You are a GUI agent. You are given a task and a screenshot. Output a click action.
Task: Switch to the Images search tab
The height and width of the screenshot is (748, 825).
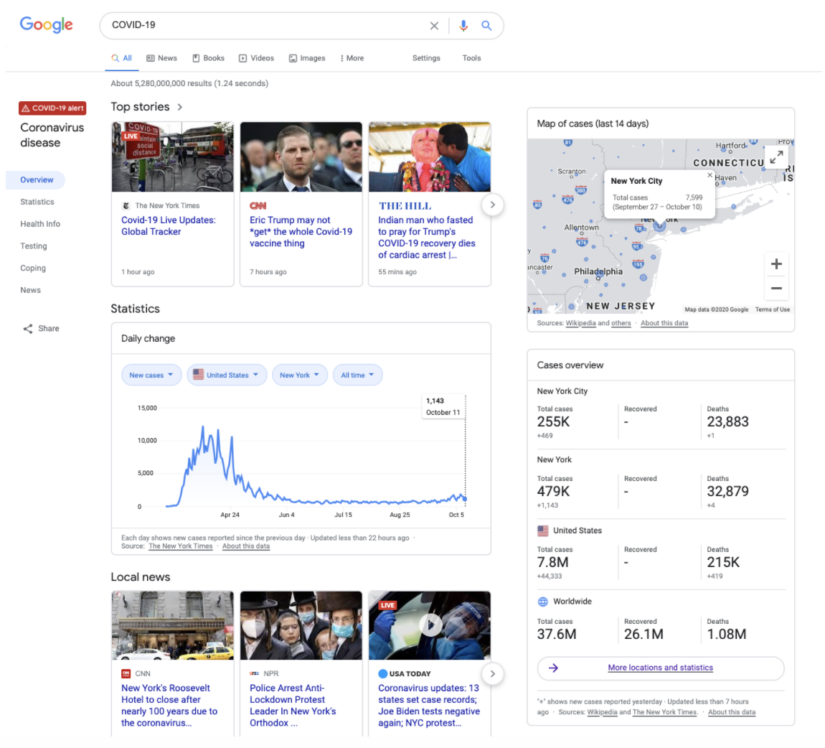pyautogui.click(x=307, y=58)
